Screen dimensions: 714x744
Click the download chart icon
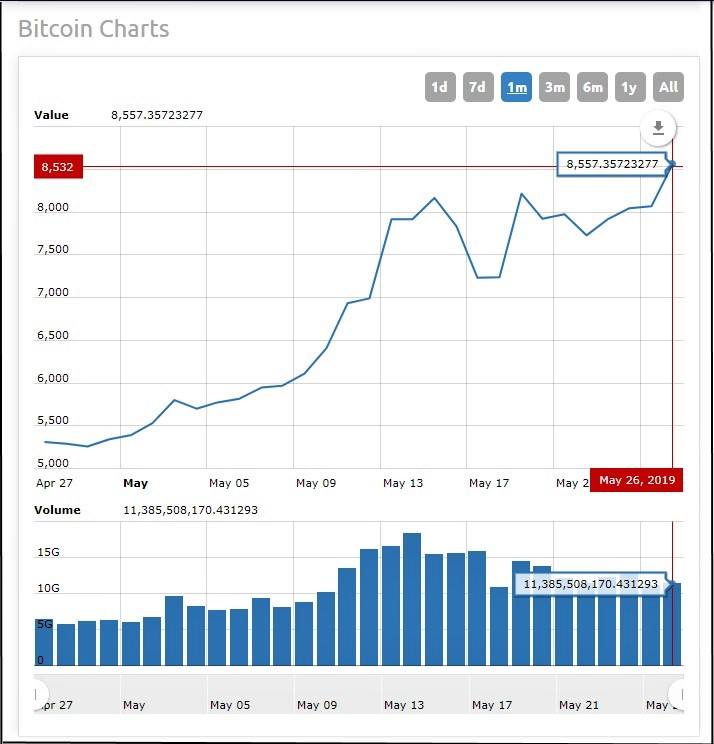(658, 128)
